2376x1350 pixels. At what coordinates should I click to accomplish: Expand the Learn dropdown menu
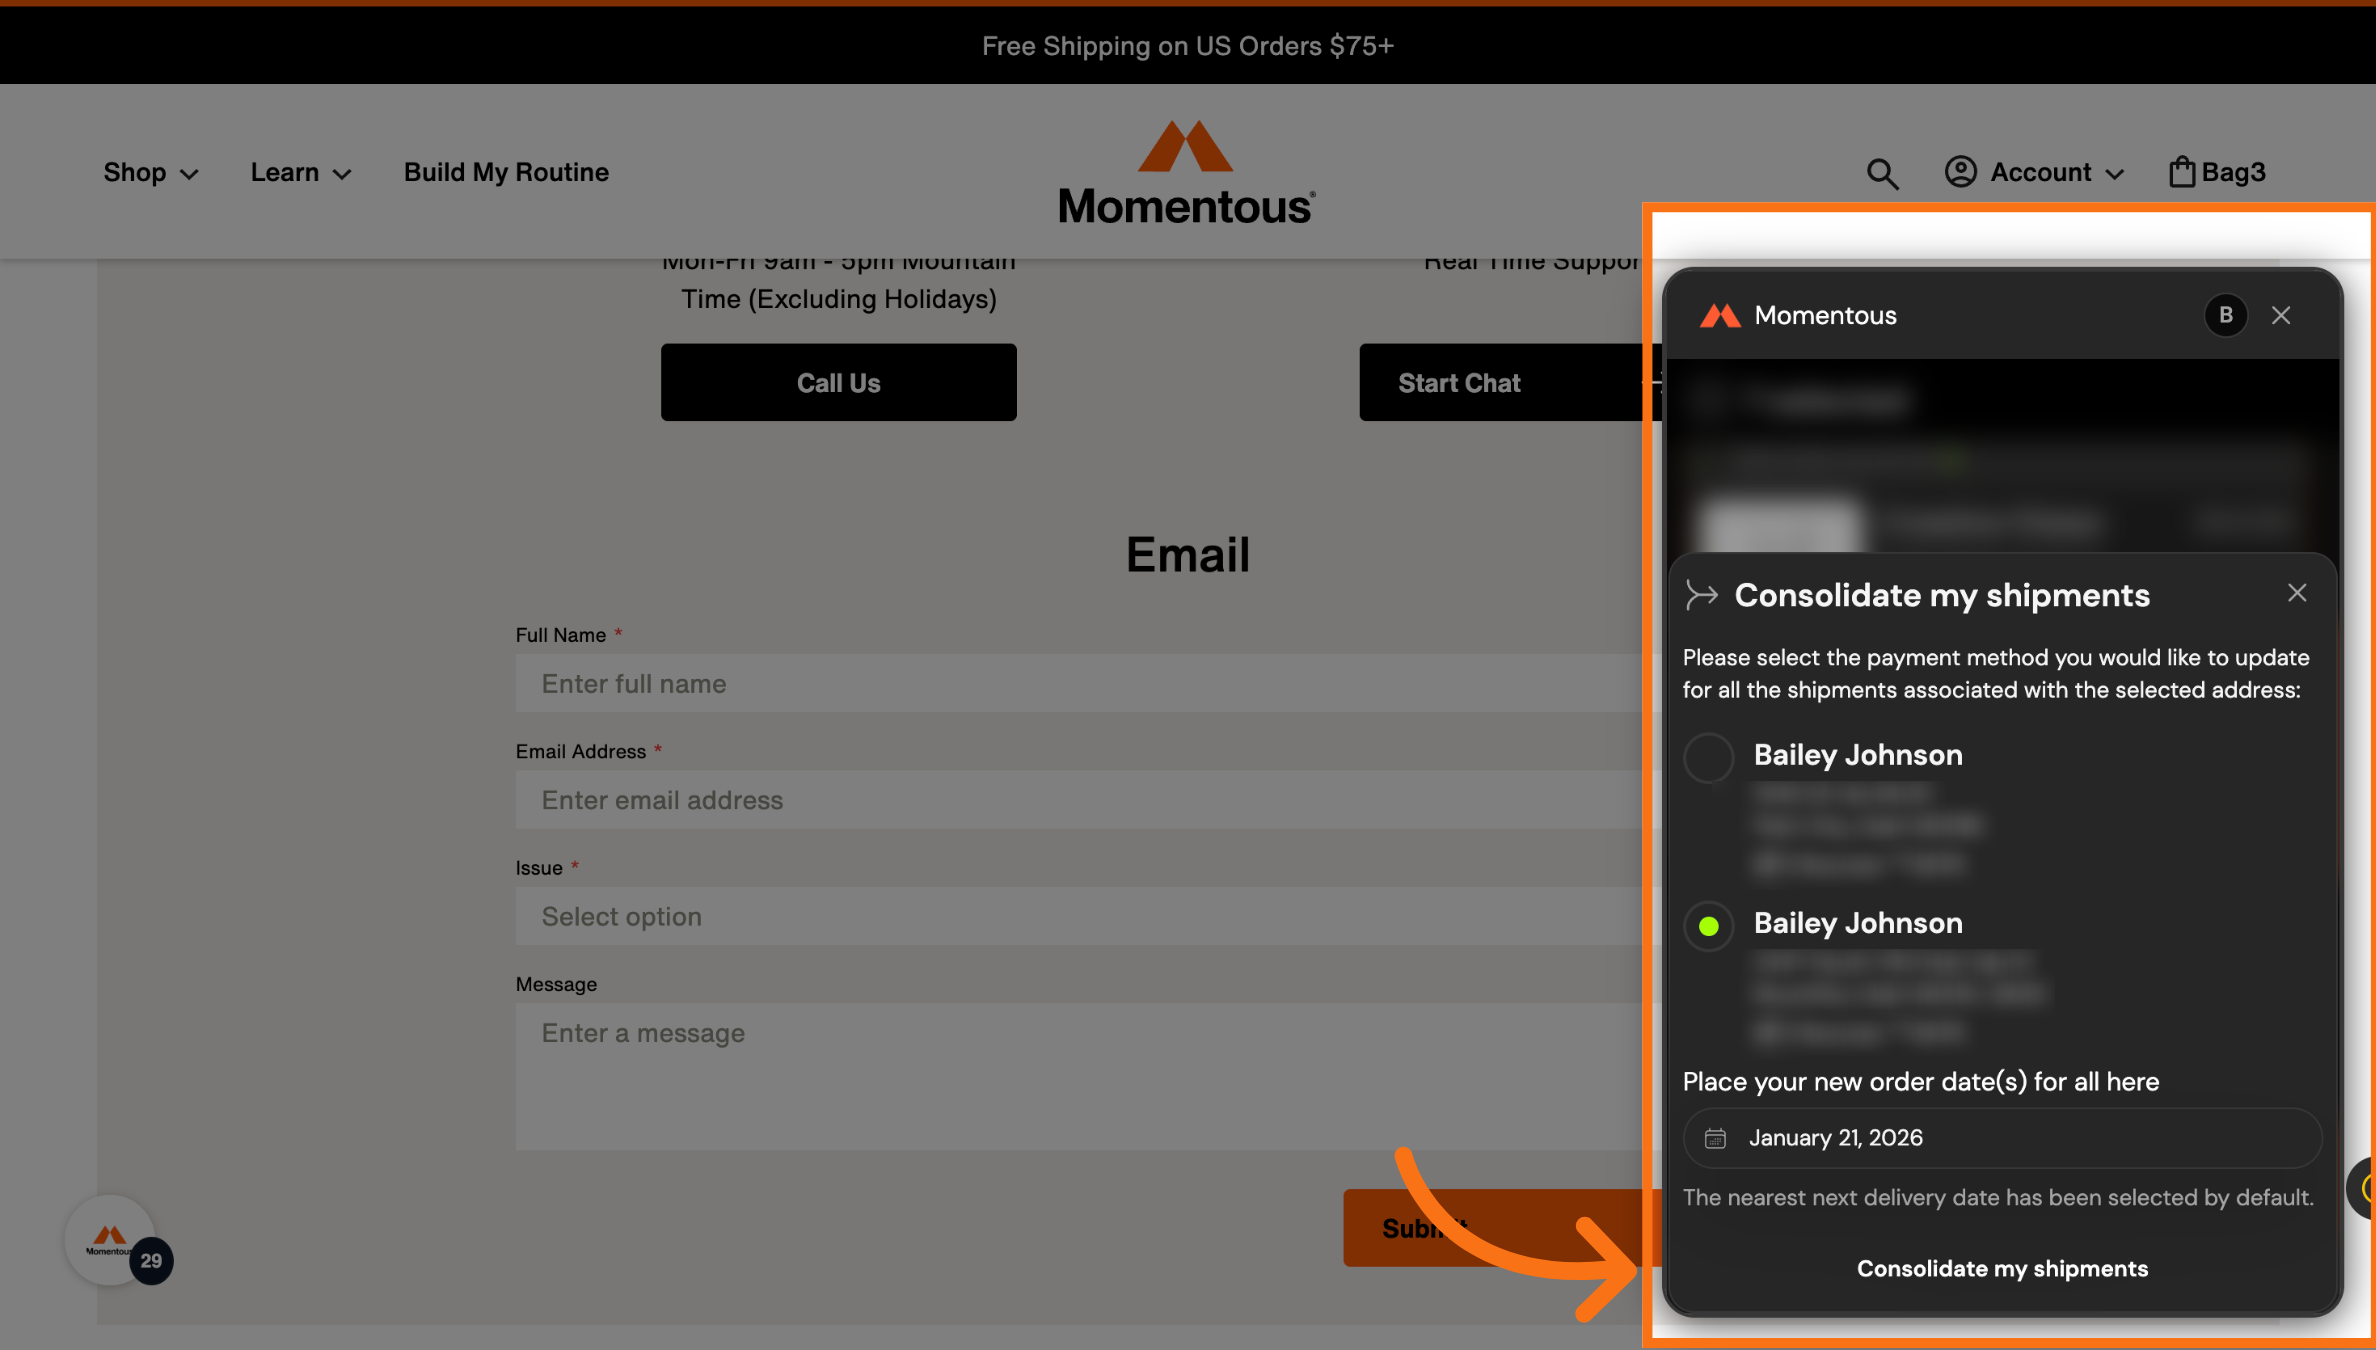pyautogui.click(x=300, y=172)
